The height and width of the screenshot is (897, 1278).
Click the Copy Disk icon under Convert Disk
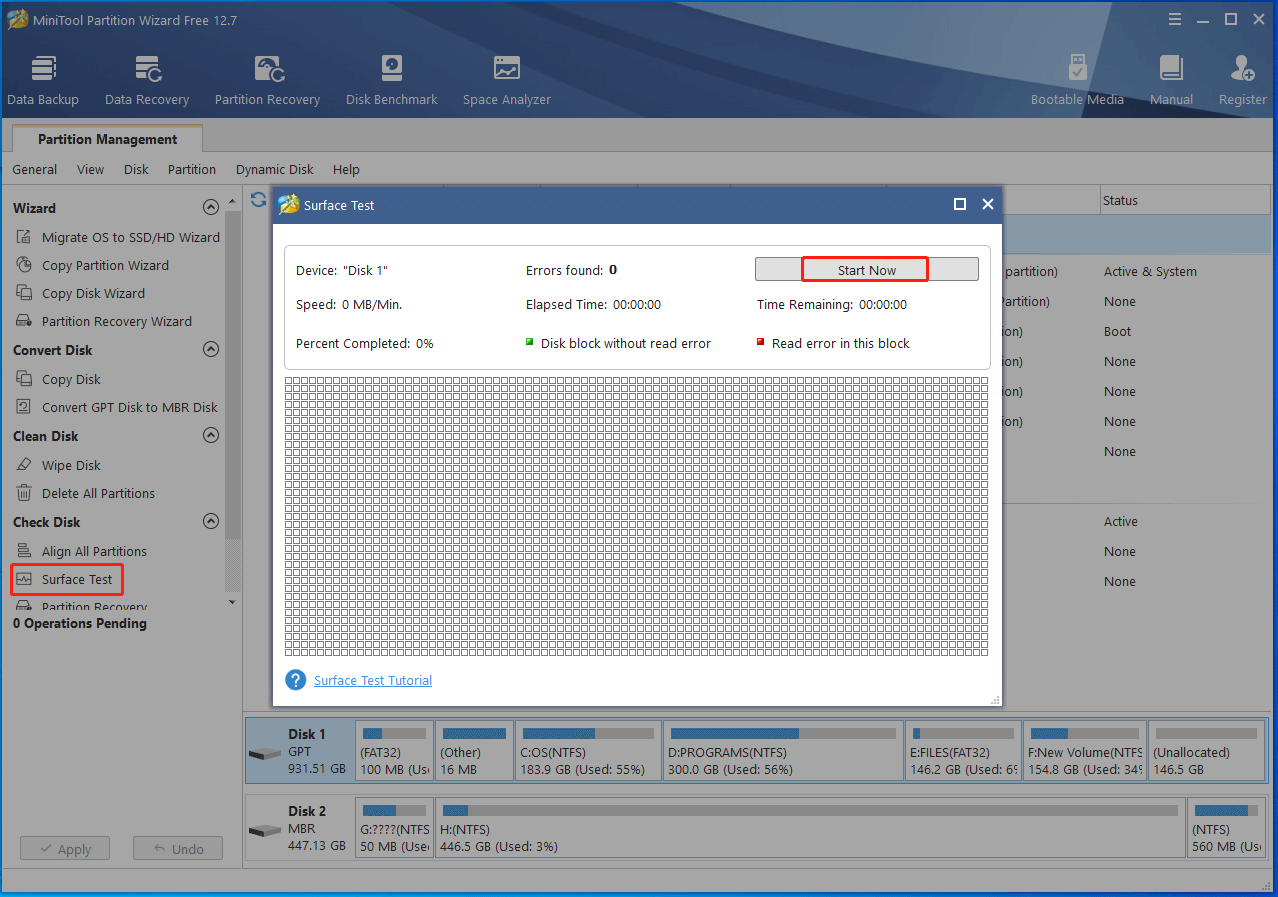point(24,379)
